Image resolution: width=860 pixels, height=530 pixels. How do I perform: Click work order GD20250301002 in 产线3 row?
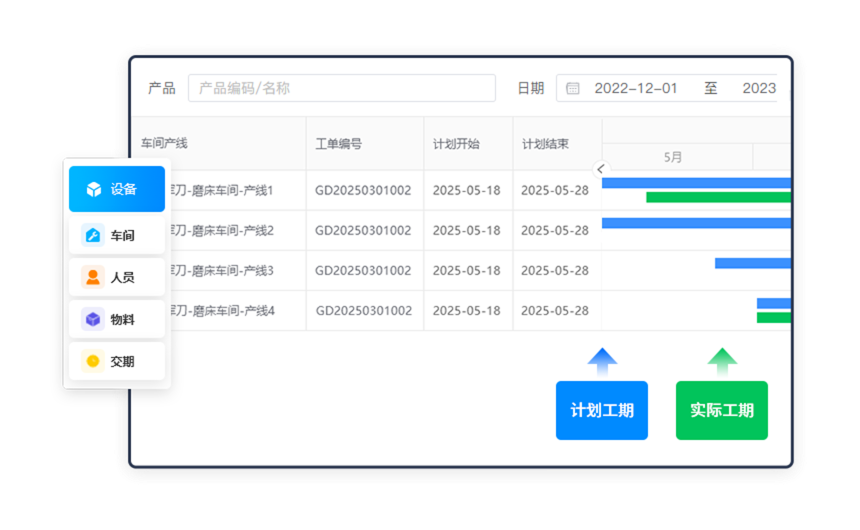[363, 270]
